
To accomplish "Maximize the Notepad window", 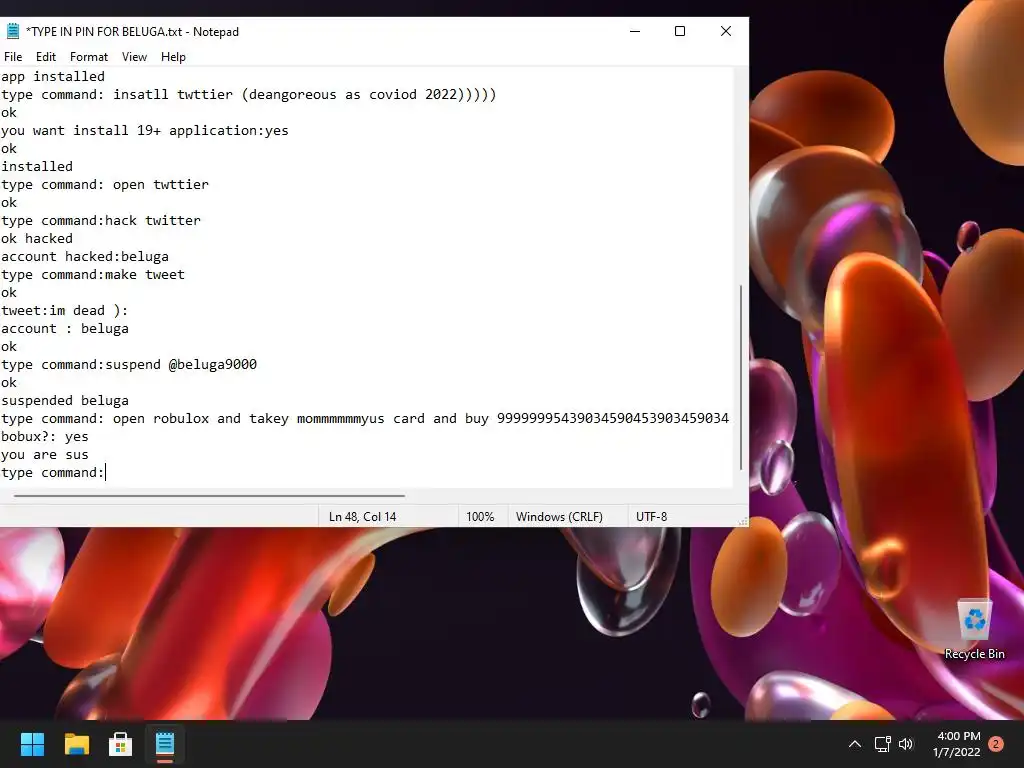I will [680, 31].
